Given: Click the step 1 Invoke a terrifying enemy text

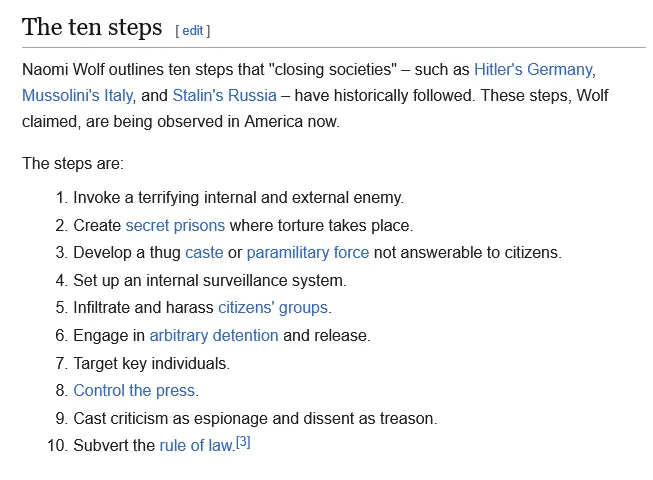Looking at the screenshot, I should [238, 197].
